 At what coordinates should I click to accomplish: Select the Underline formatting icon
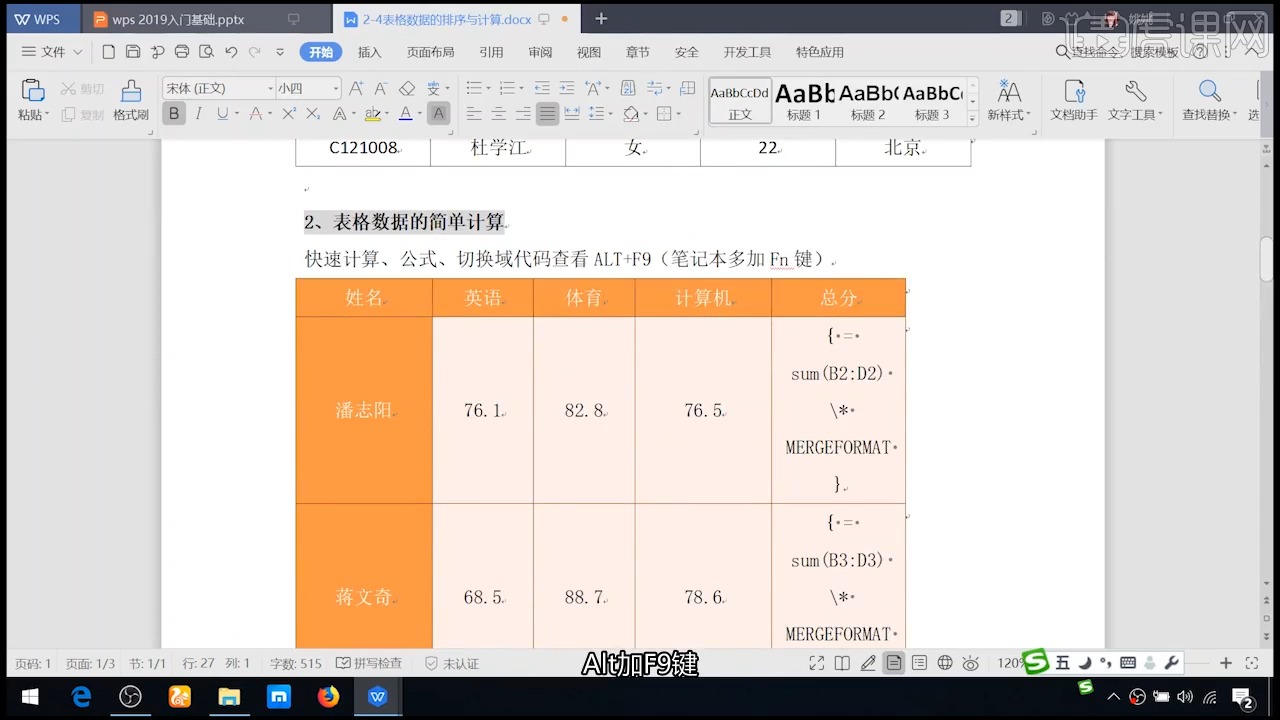pyautogui.click(x=220, y=113)
